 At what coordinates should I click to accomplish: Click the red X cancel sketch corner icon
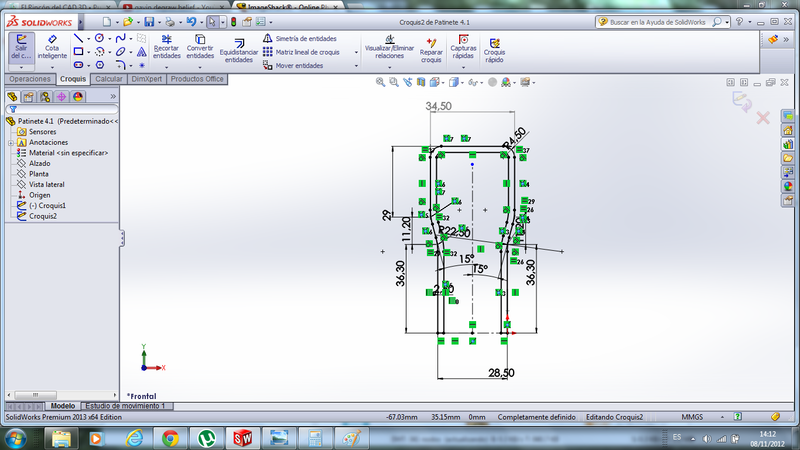pyautogui.click(x=762, y=118)
